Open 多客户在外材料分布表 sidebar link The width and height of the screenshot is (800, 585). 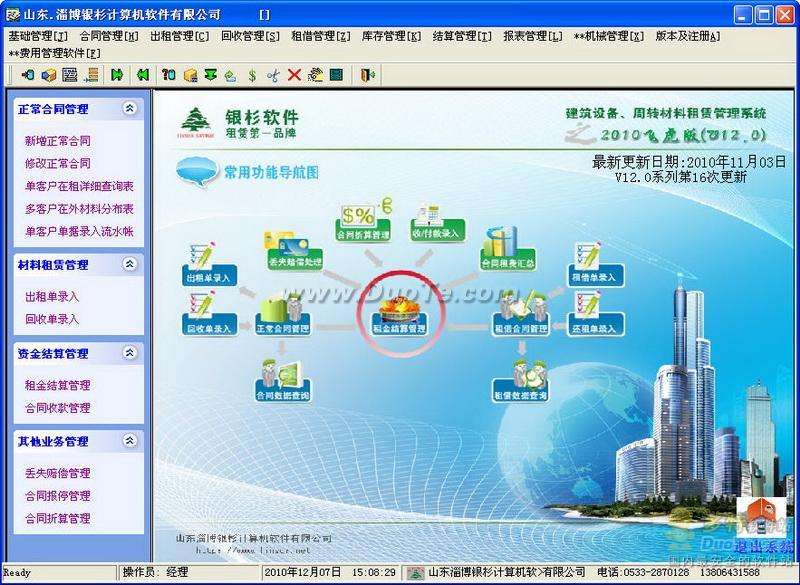pos(79,209)
